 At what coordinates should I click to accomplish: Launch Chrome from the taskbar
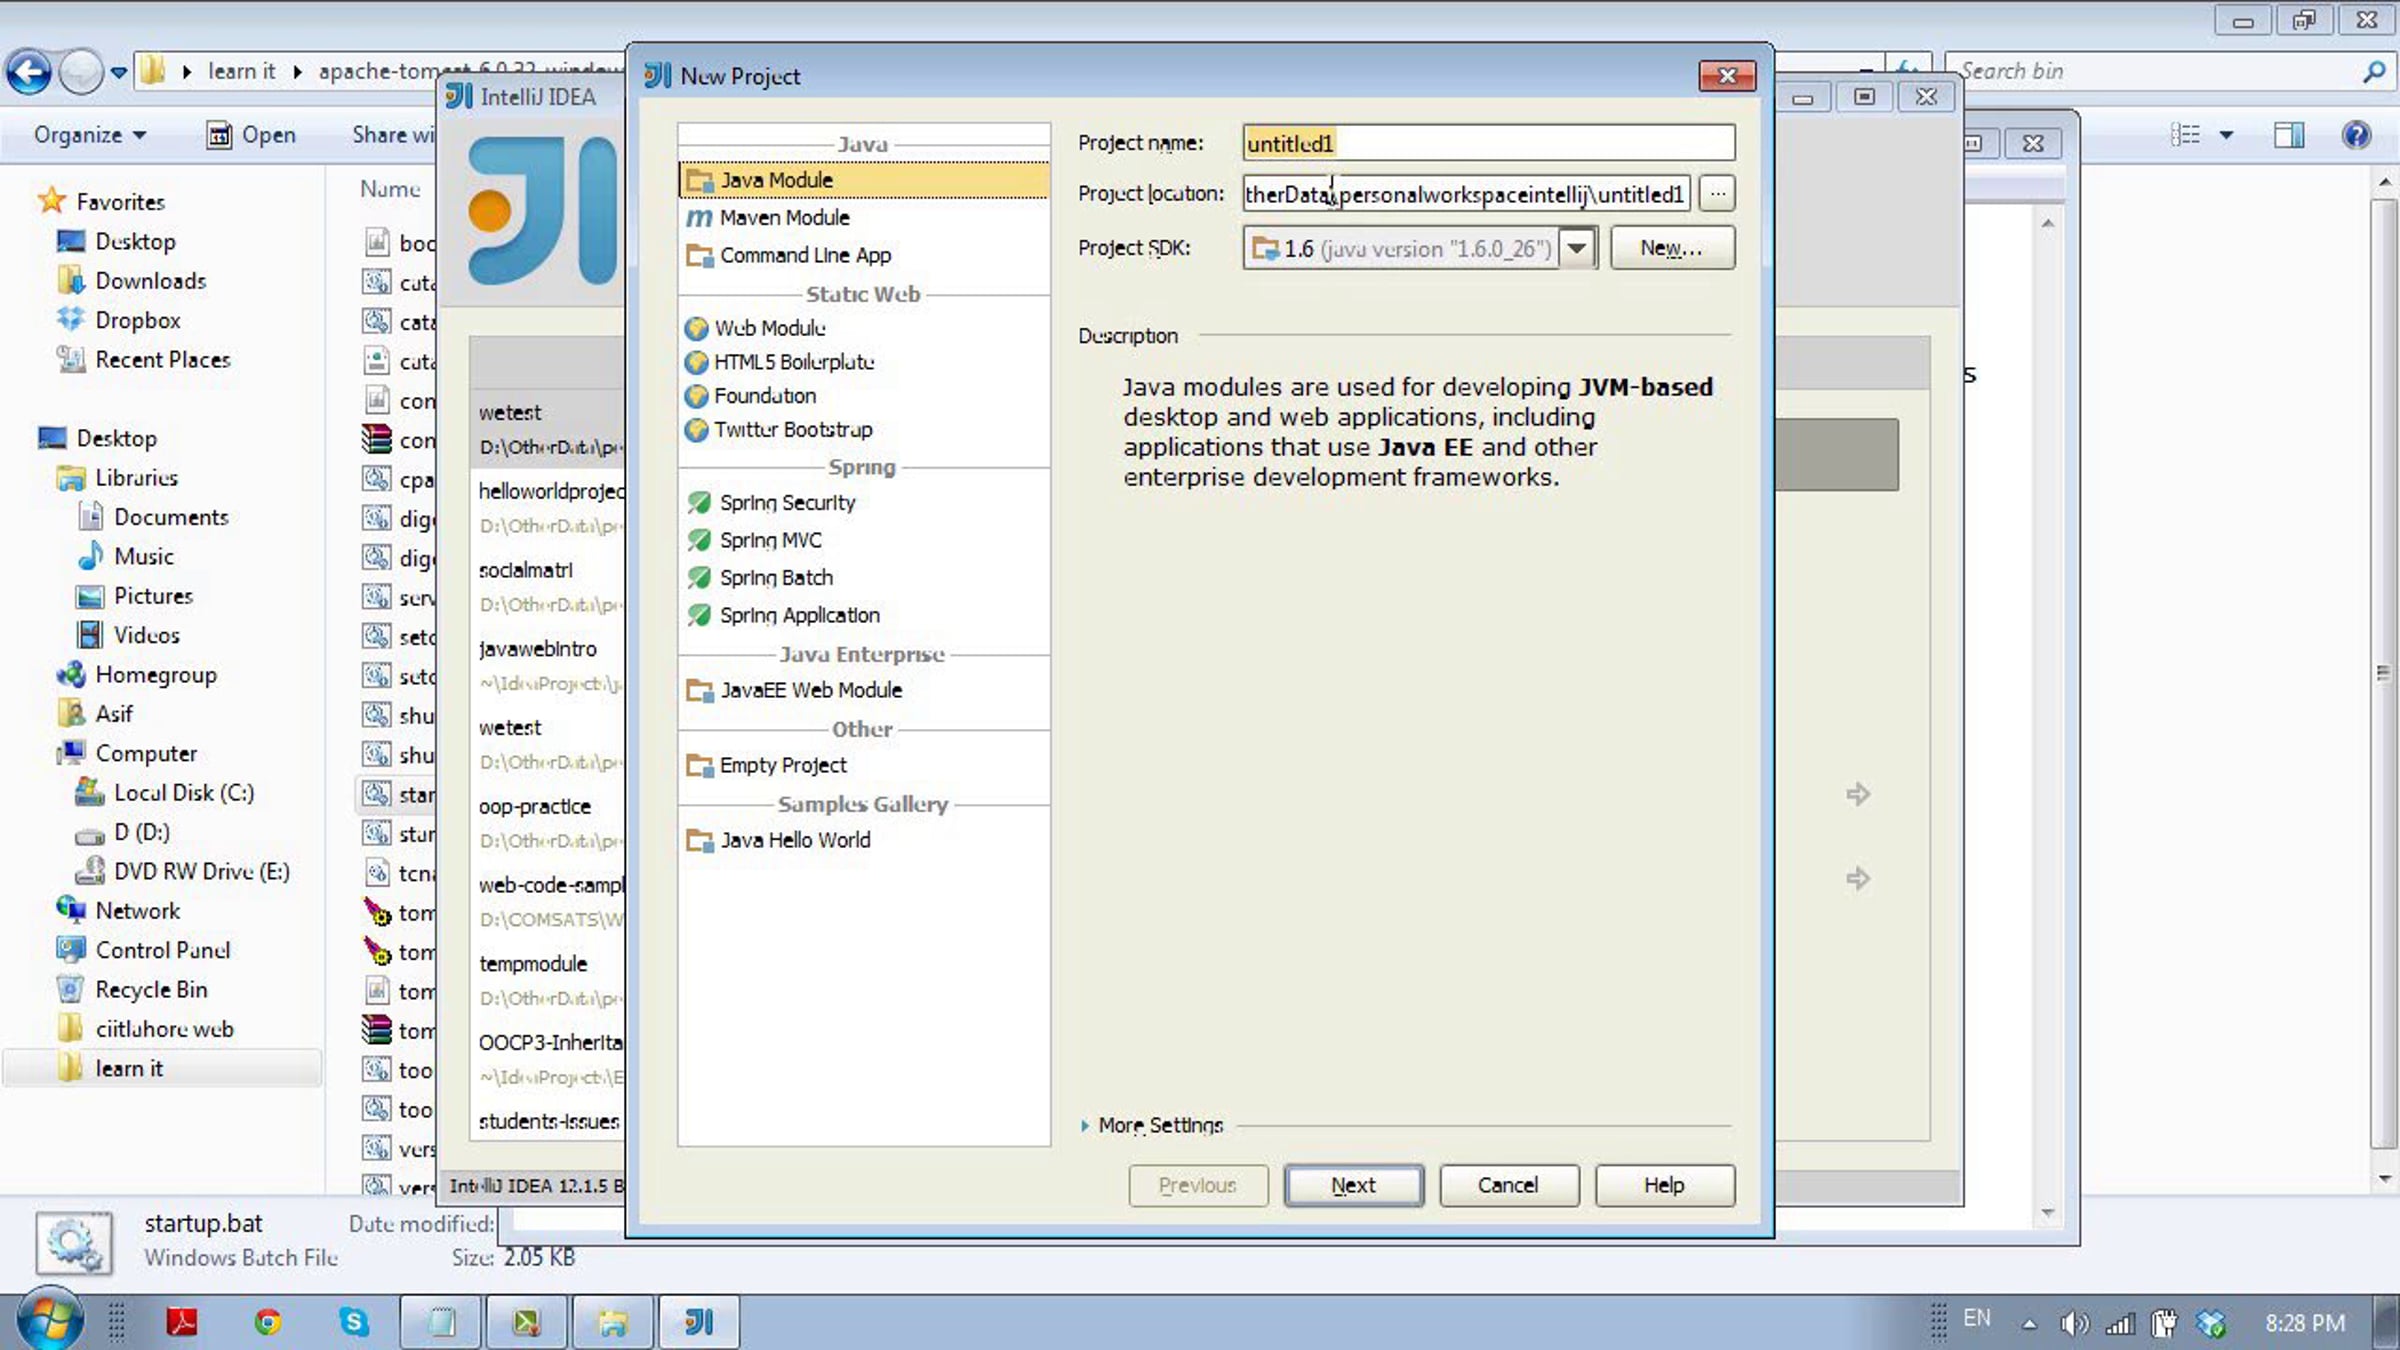pyautogui.click(x=267, y=1322)
